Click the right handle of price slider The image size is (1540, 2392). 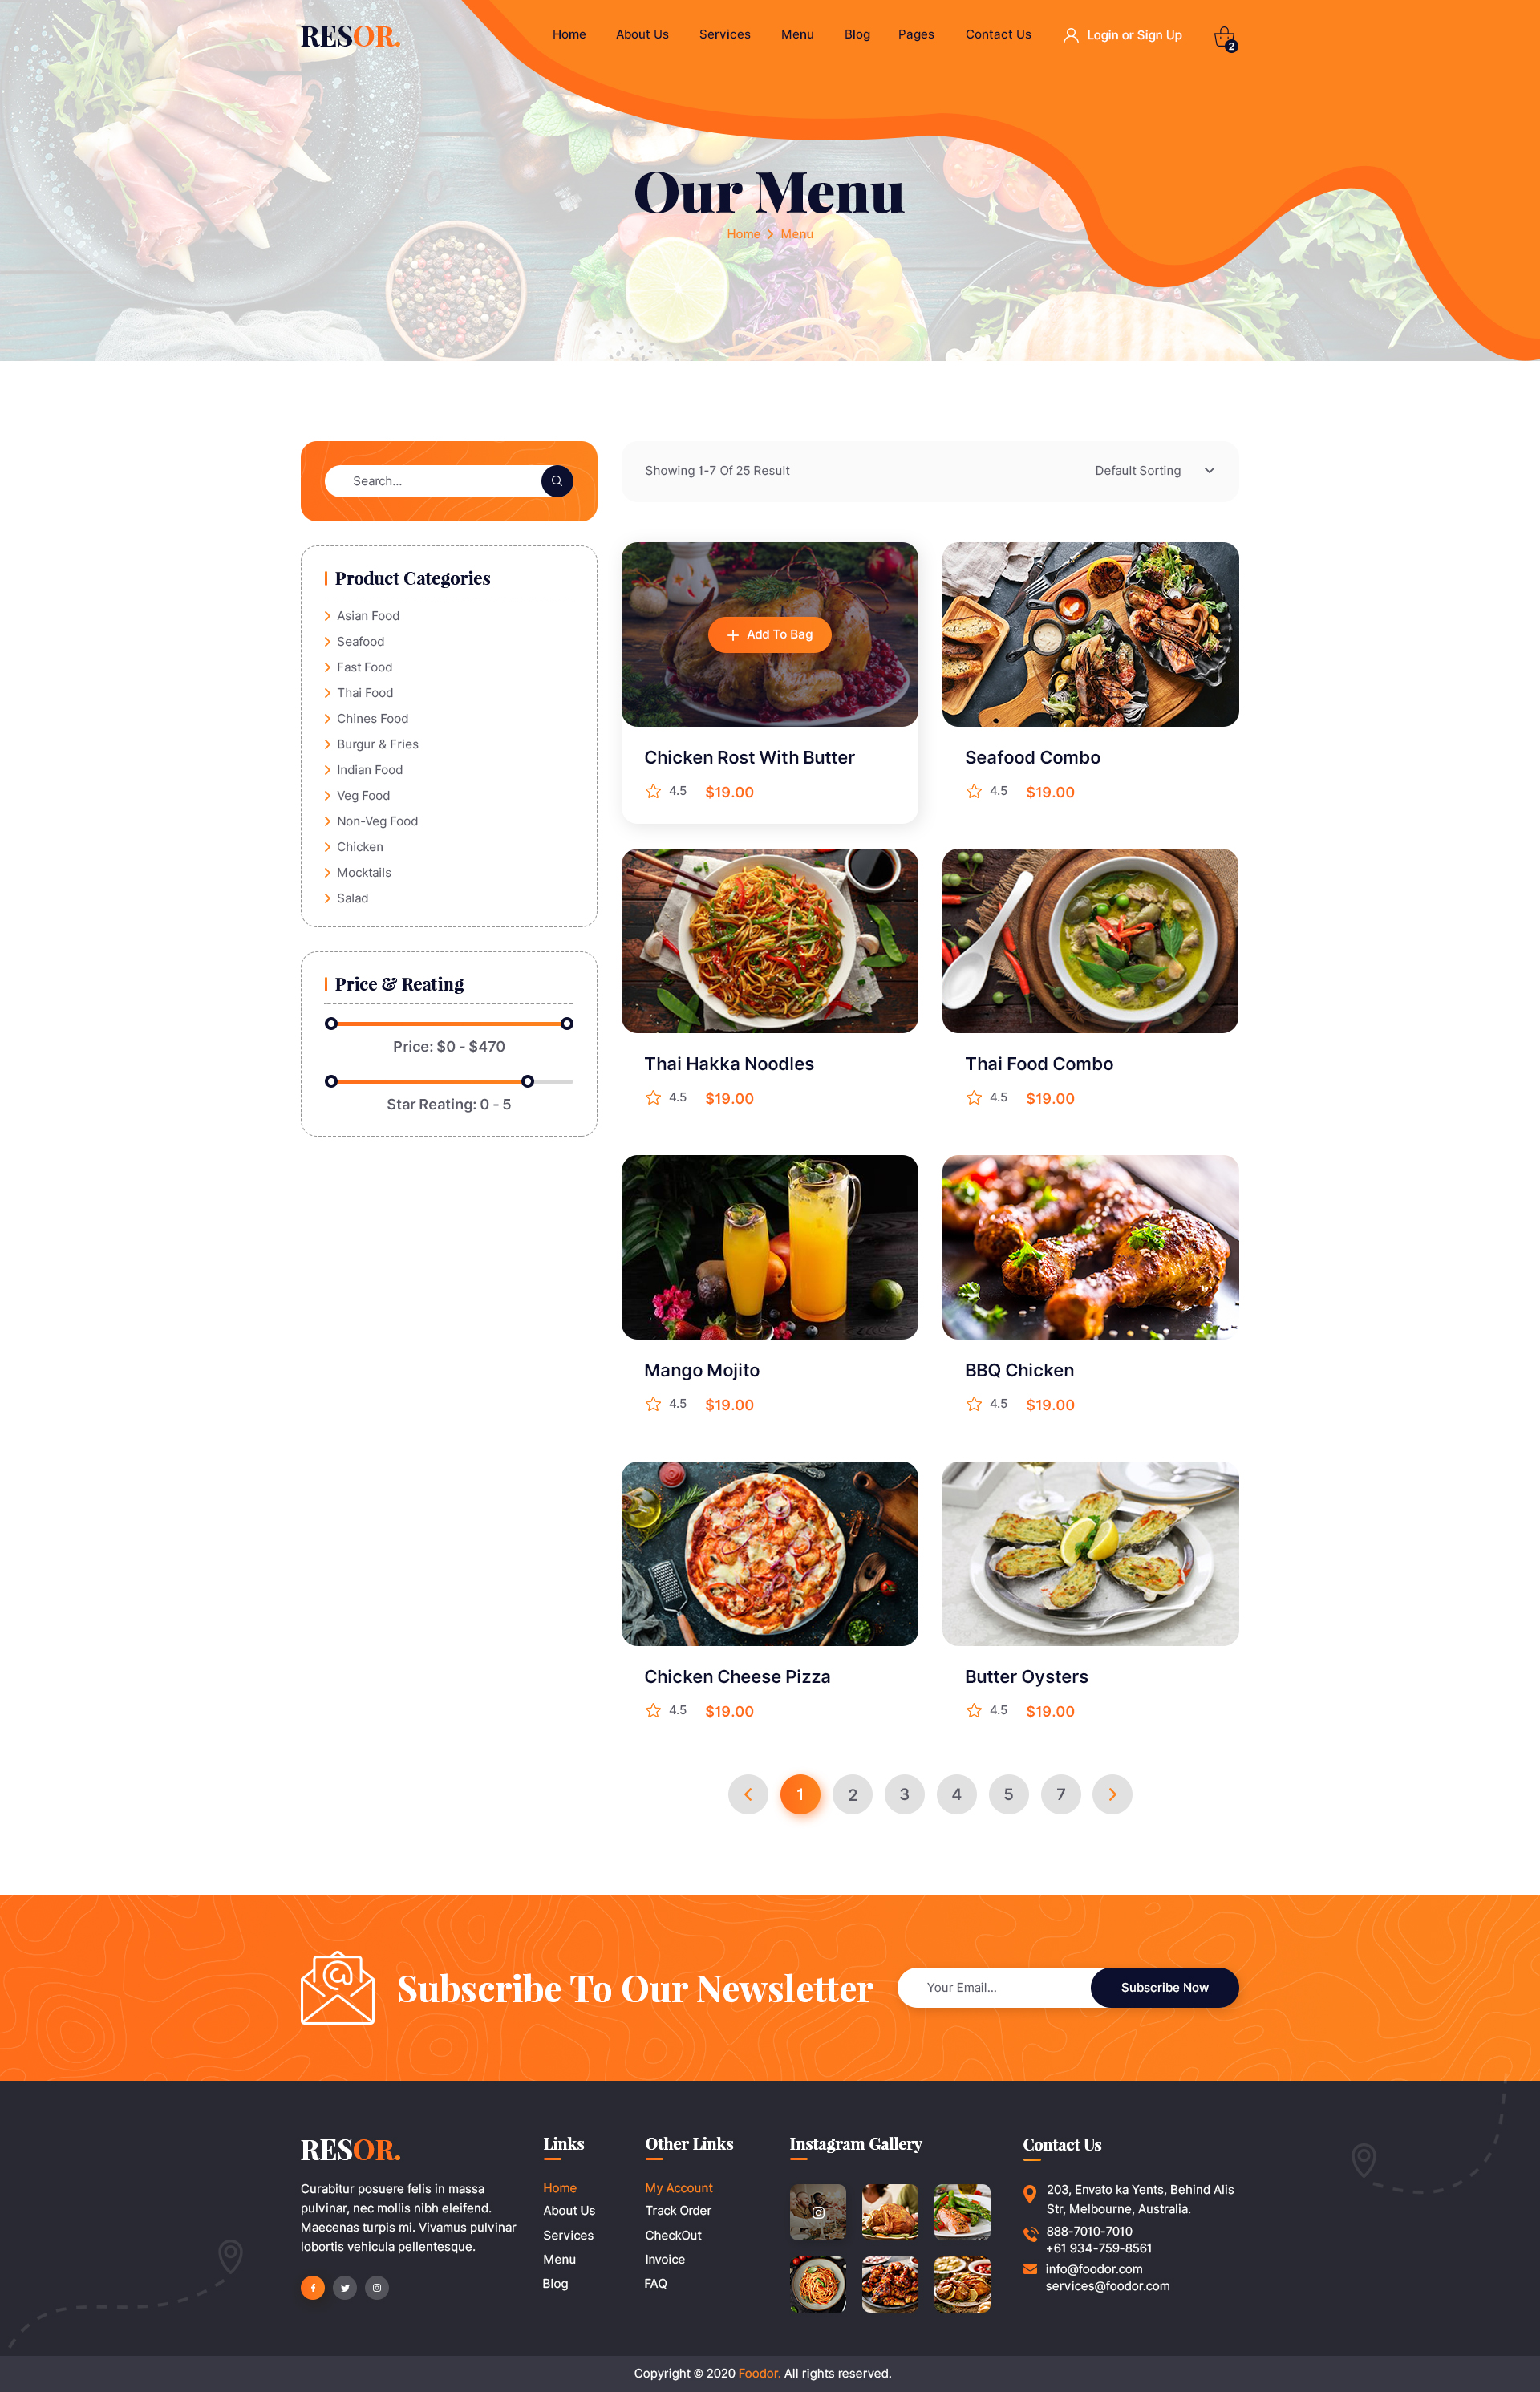(567, 1023)
